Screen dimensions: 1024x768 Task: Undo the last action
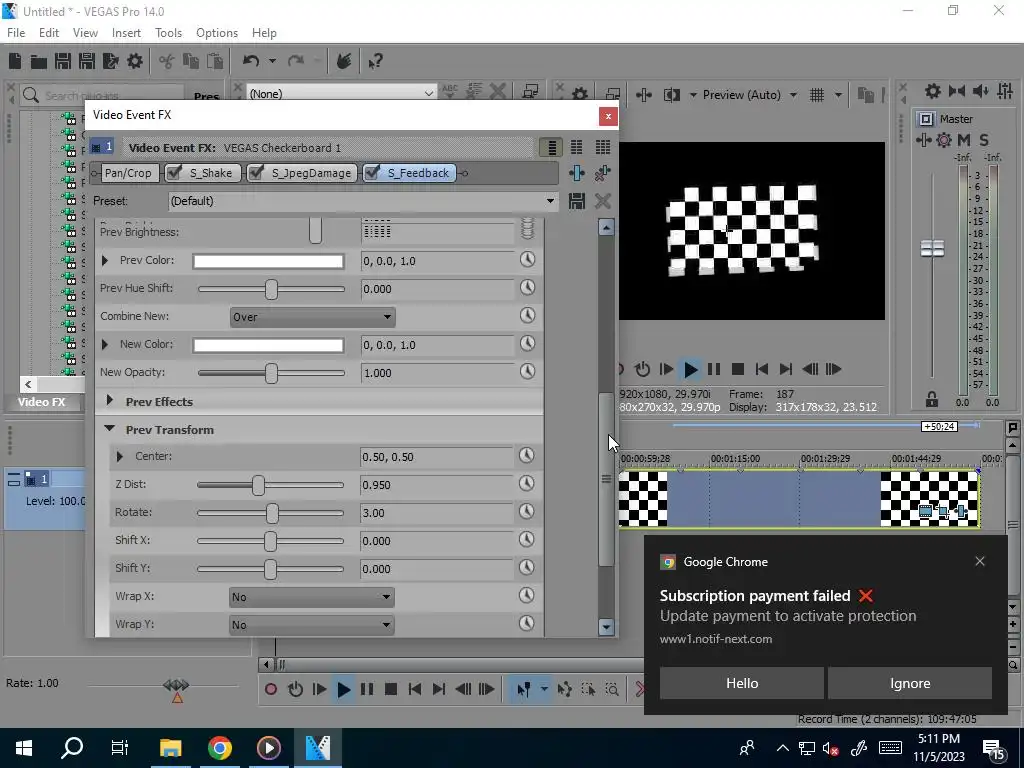tap(251, 61)
